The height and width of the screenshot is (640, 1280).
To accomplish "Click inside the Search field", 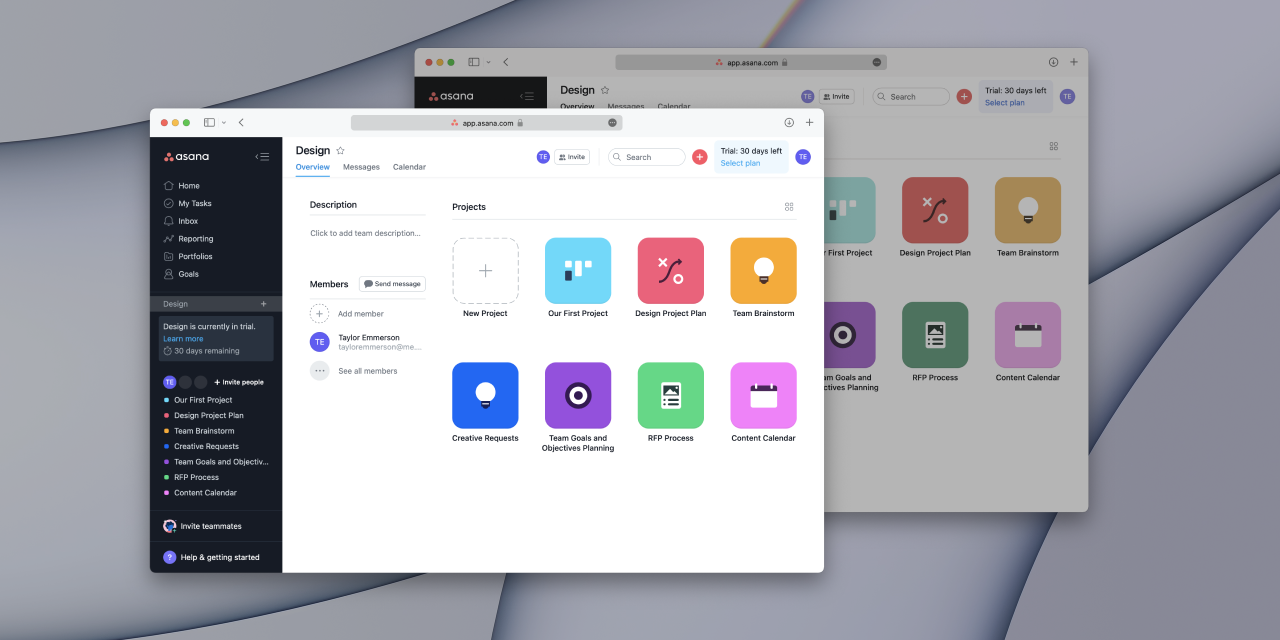I will (646, 156).
